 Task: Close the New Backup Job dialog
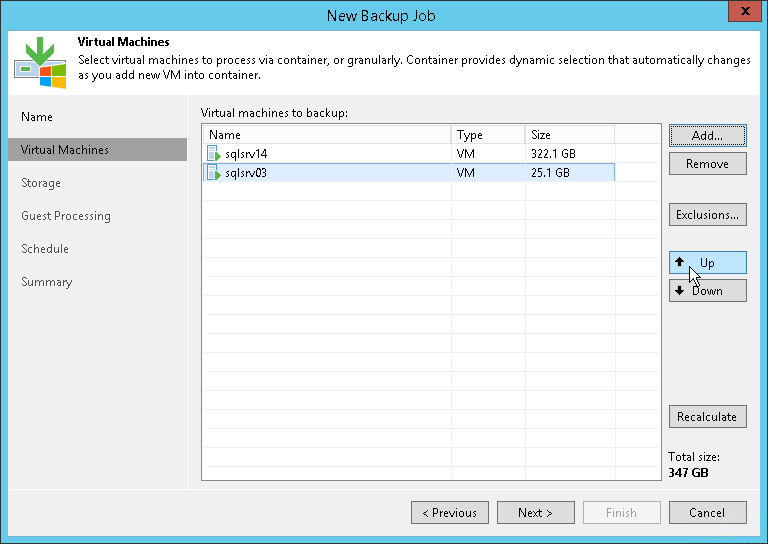point(741,13)
